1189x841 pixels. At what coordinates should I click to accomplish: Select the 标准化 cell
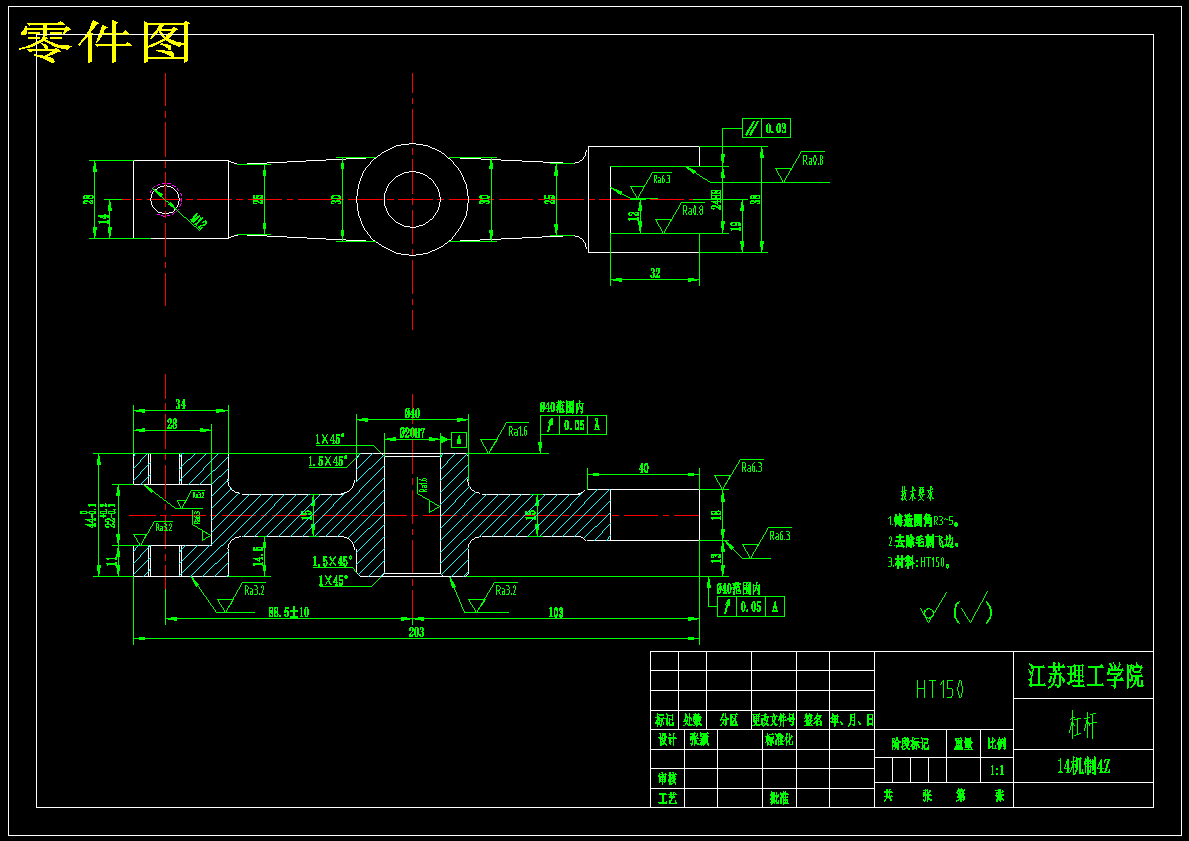(x=779, y=739)
